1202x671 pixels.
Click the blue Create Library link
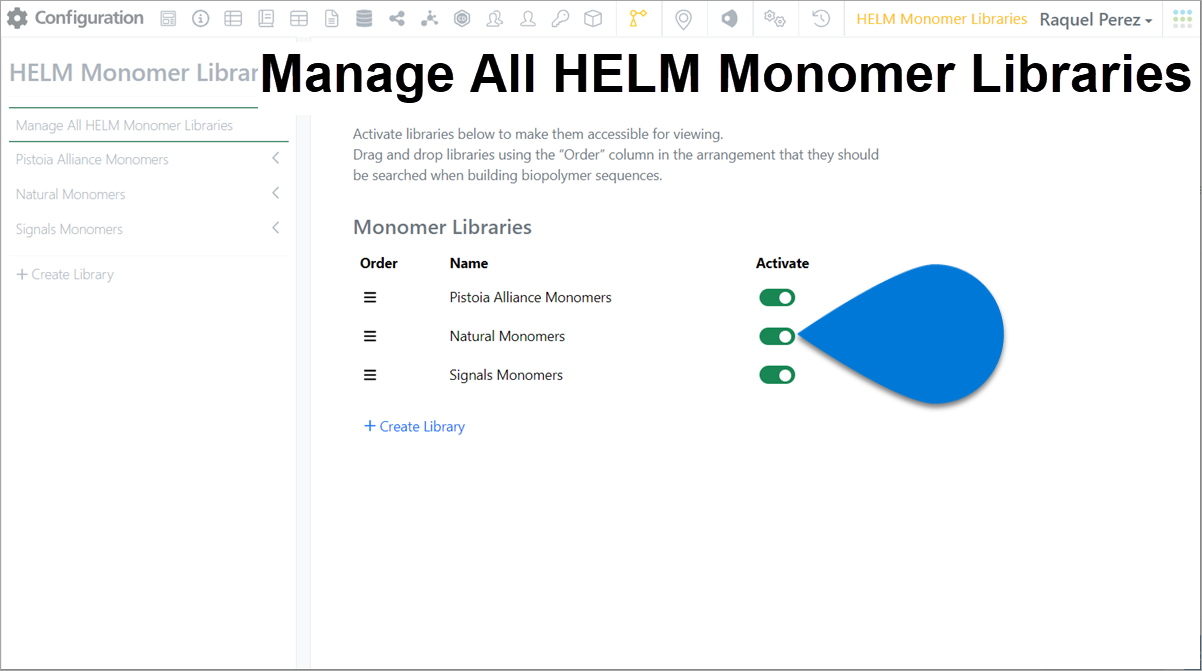pos(415,426)
